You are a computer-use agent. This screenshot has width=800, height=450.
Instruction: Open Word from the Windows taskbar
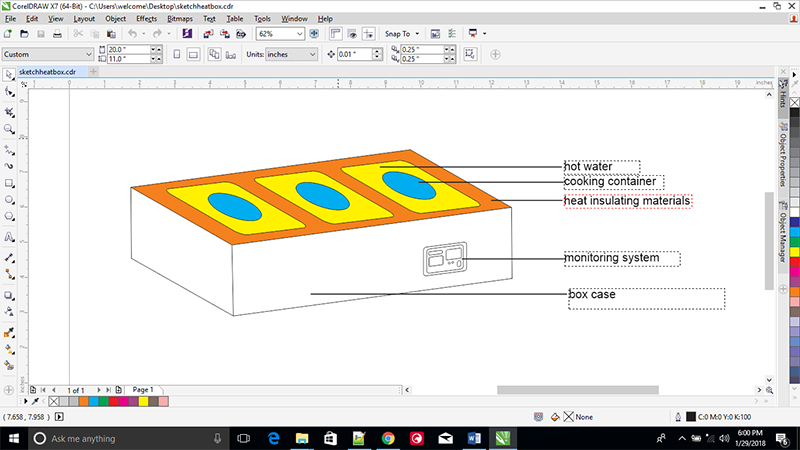click(x=474, y=438)
